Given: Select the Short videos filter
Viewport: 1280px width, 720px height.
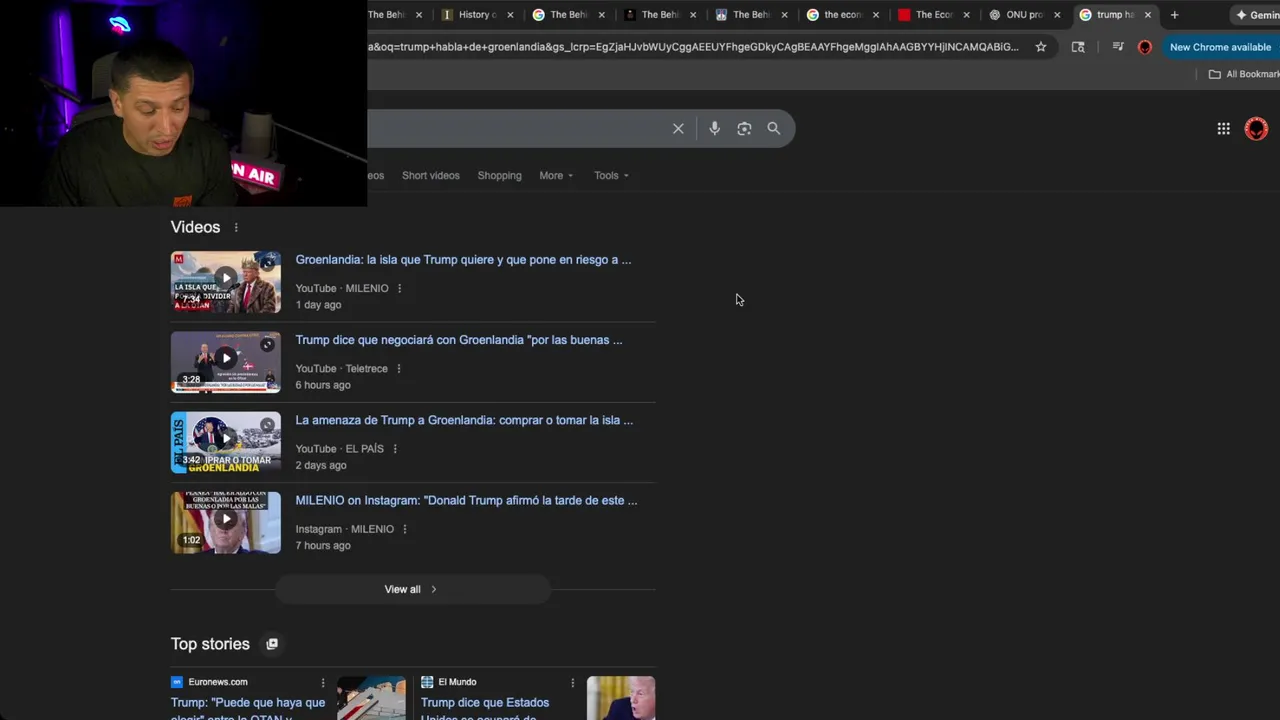Looking at the screenshot, I should point(431,176).
